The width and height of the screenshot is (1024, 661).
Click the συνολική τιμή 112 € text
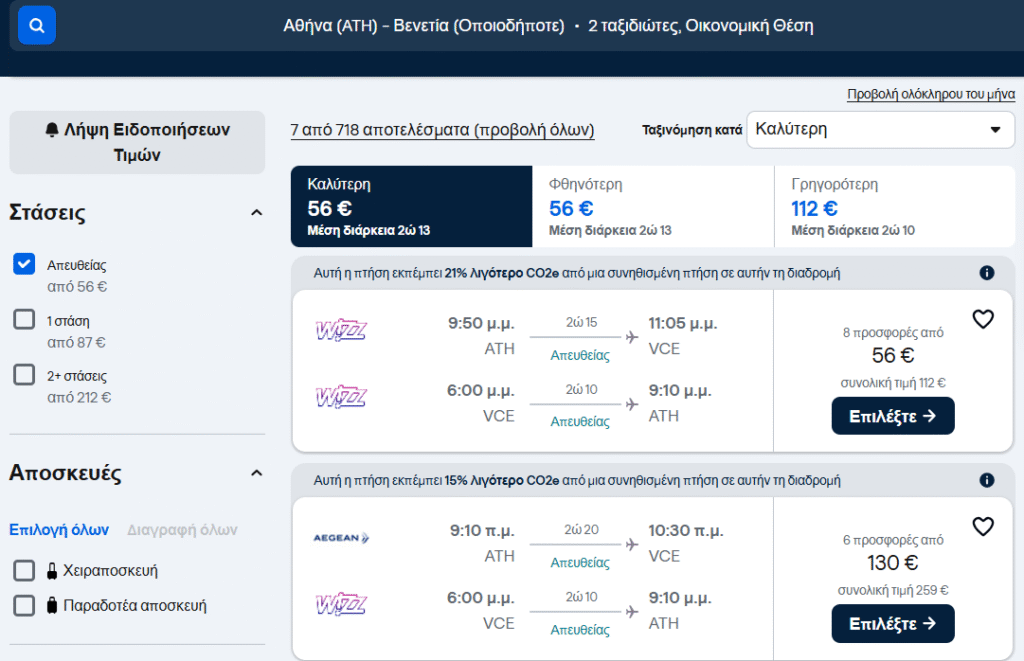point(893,383)
